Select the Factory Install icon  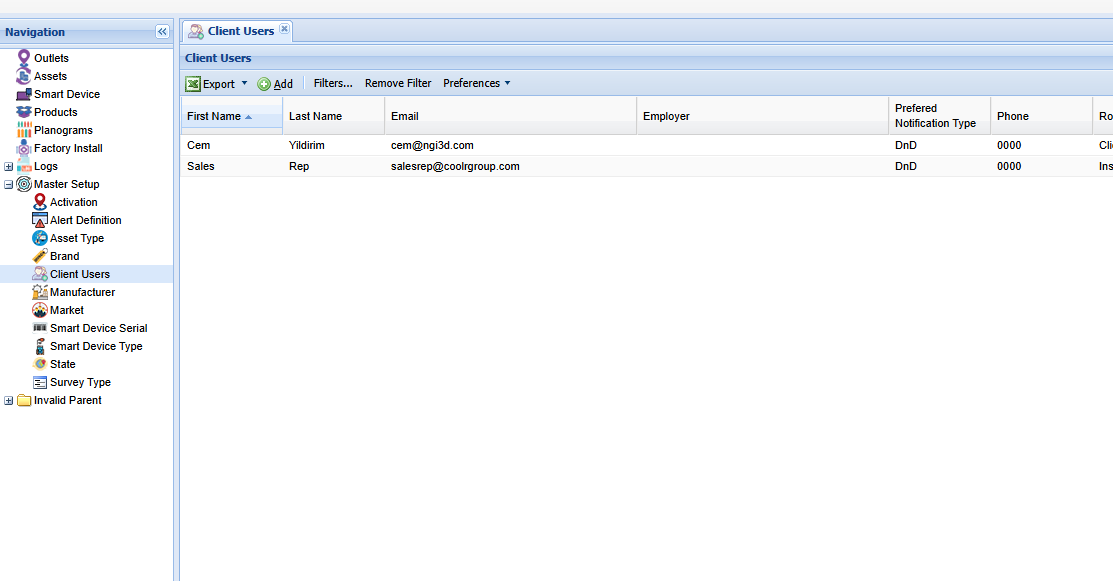(x=25, y=148)
